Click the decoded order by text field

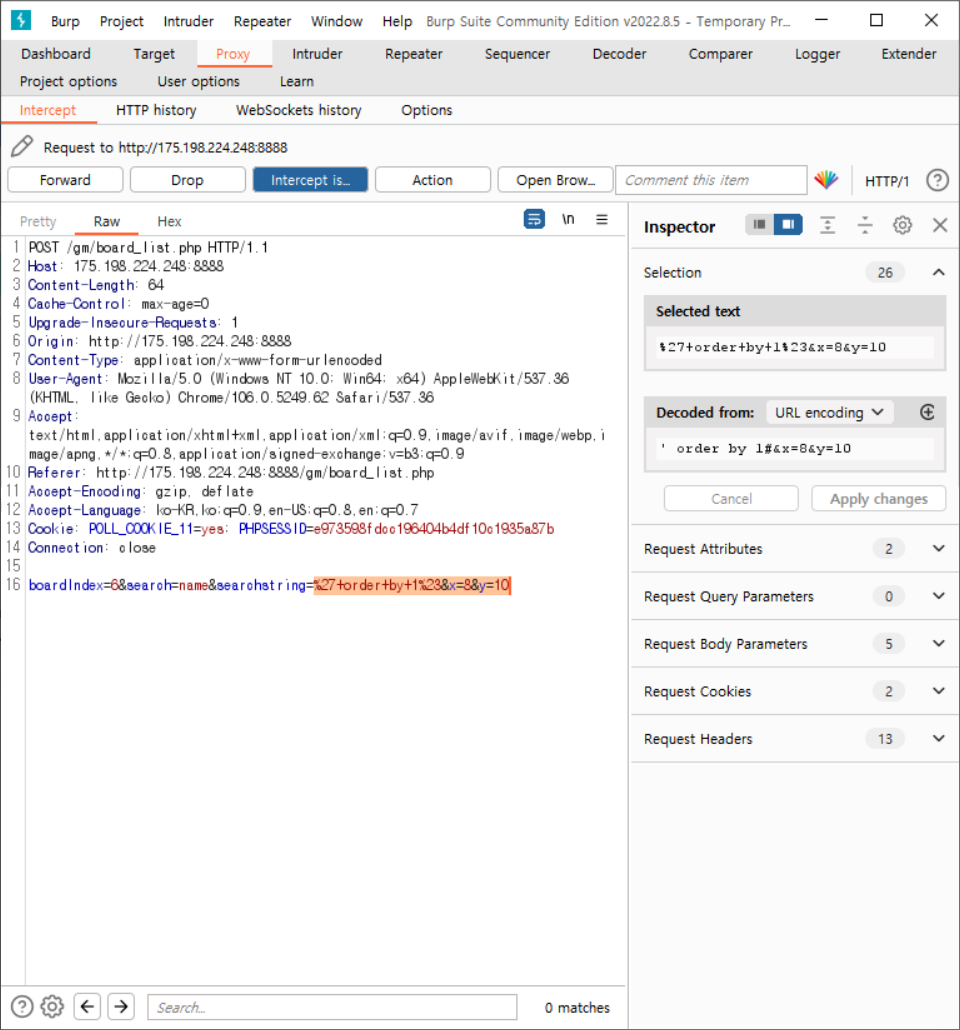[x=794, y=449]
